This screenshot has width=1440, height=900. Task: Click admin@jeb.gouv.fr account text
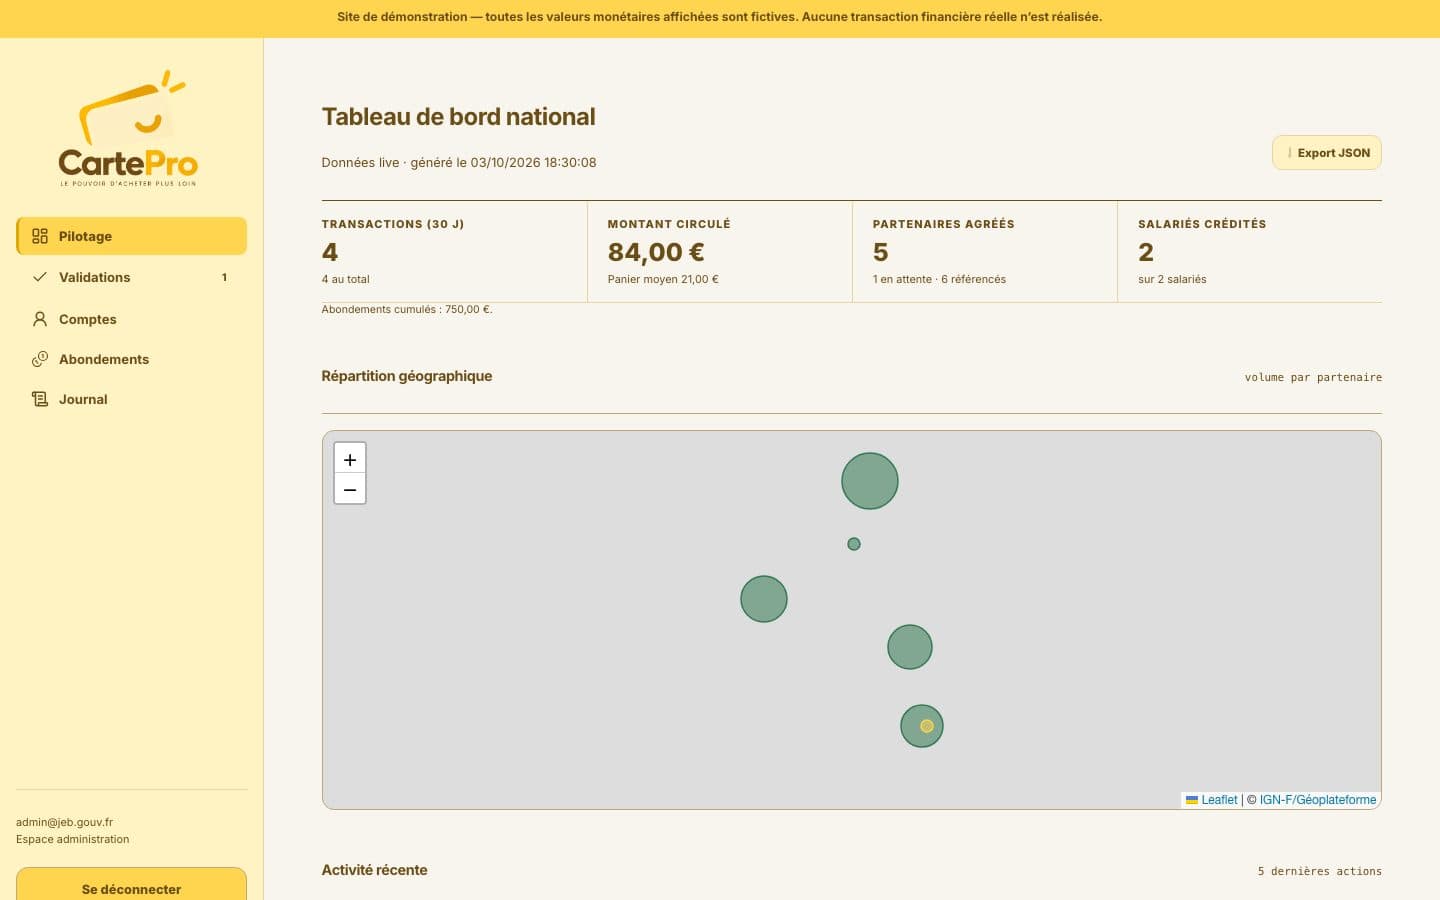64,822
